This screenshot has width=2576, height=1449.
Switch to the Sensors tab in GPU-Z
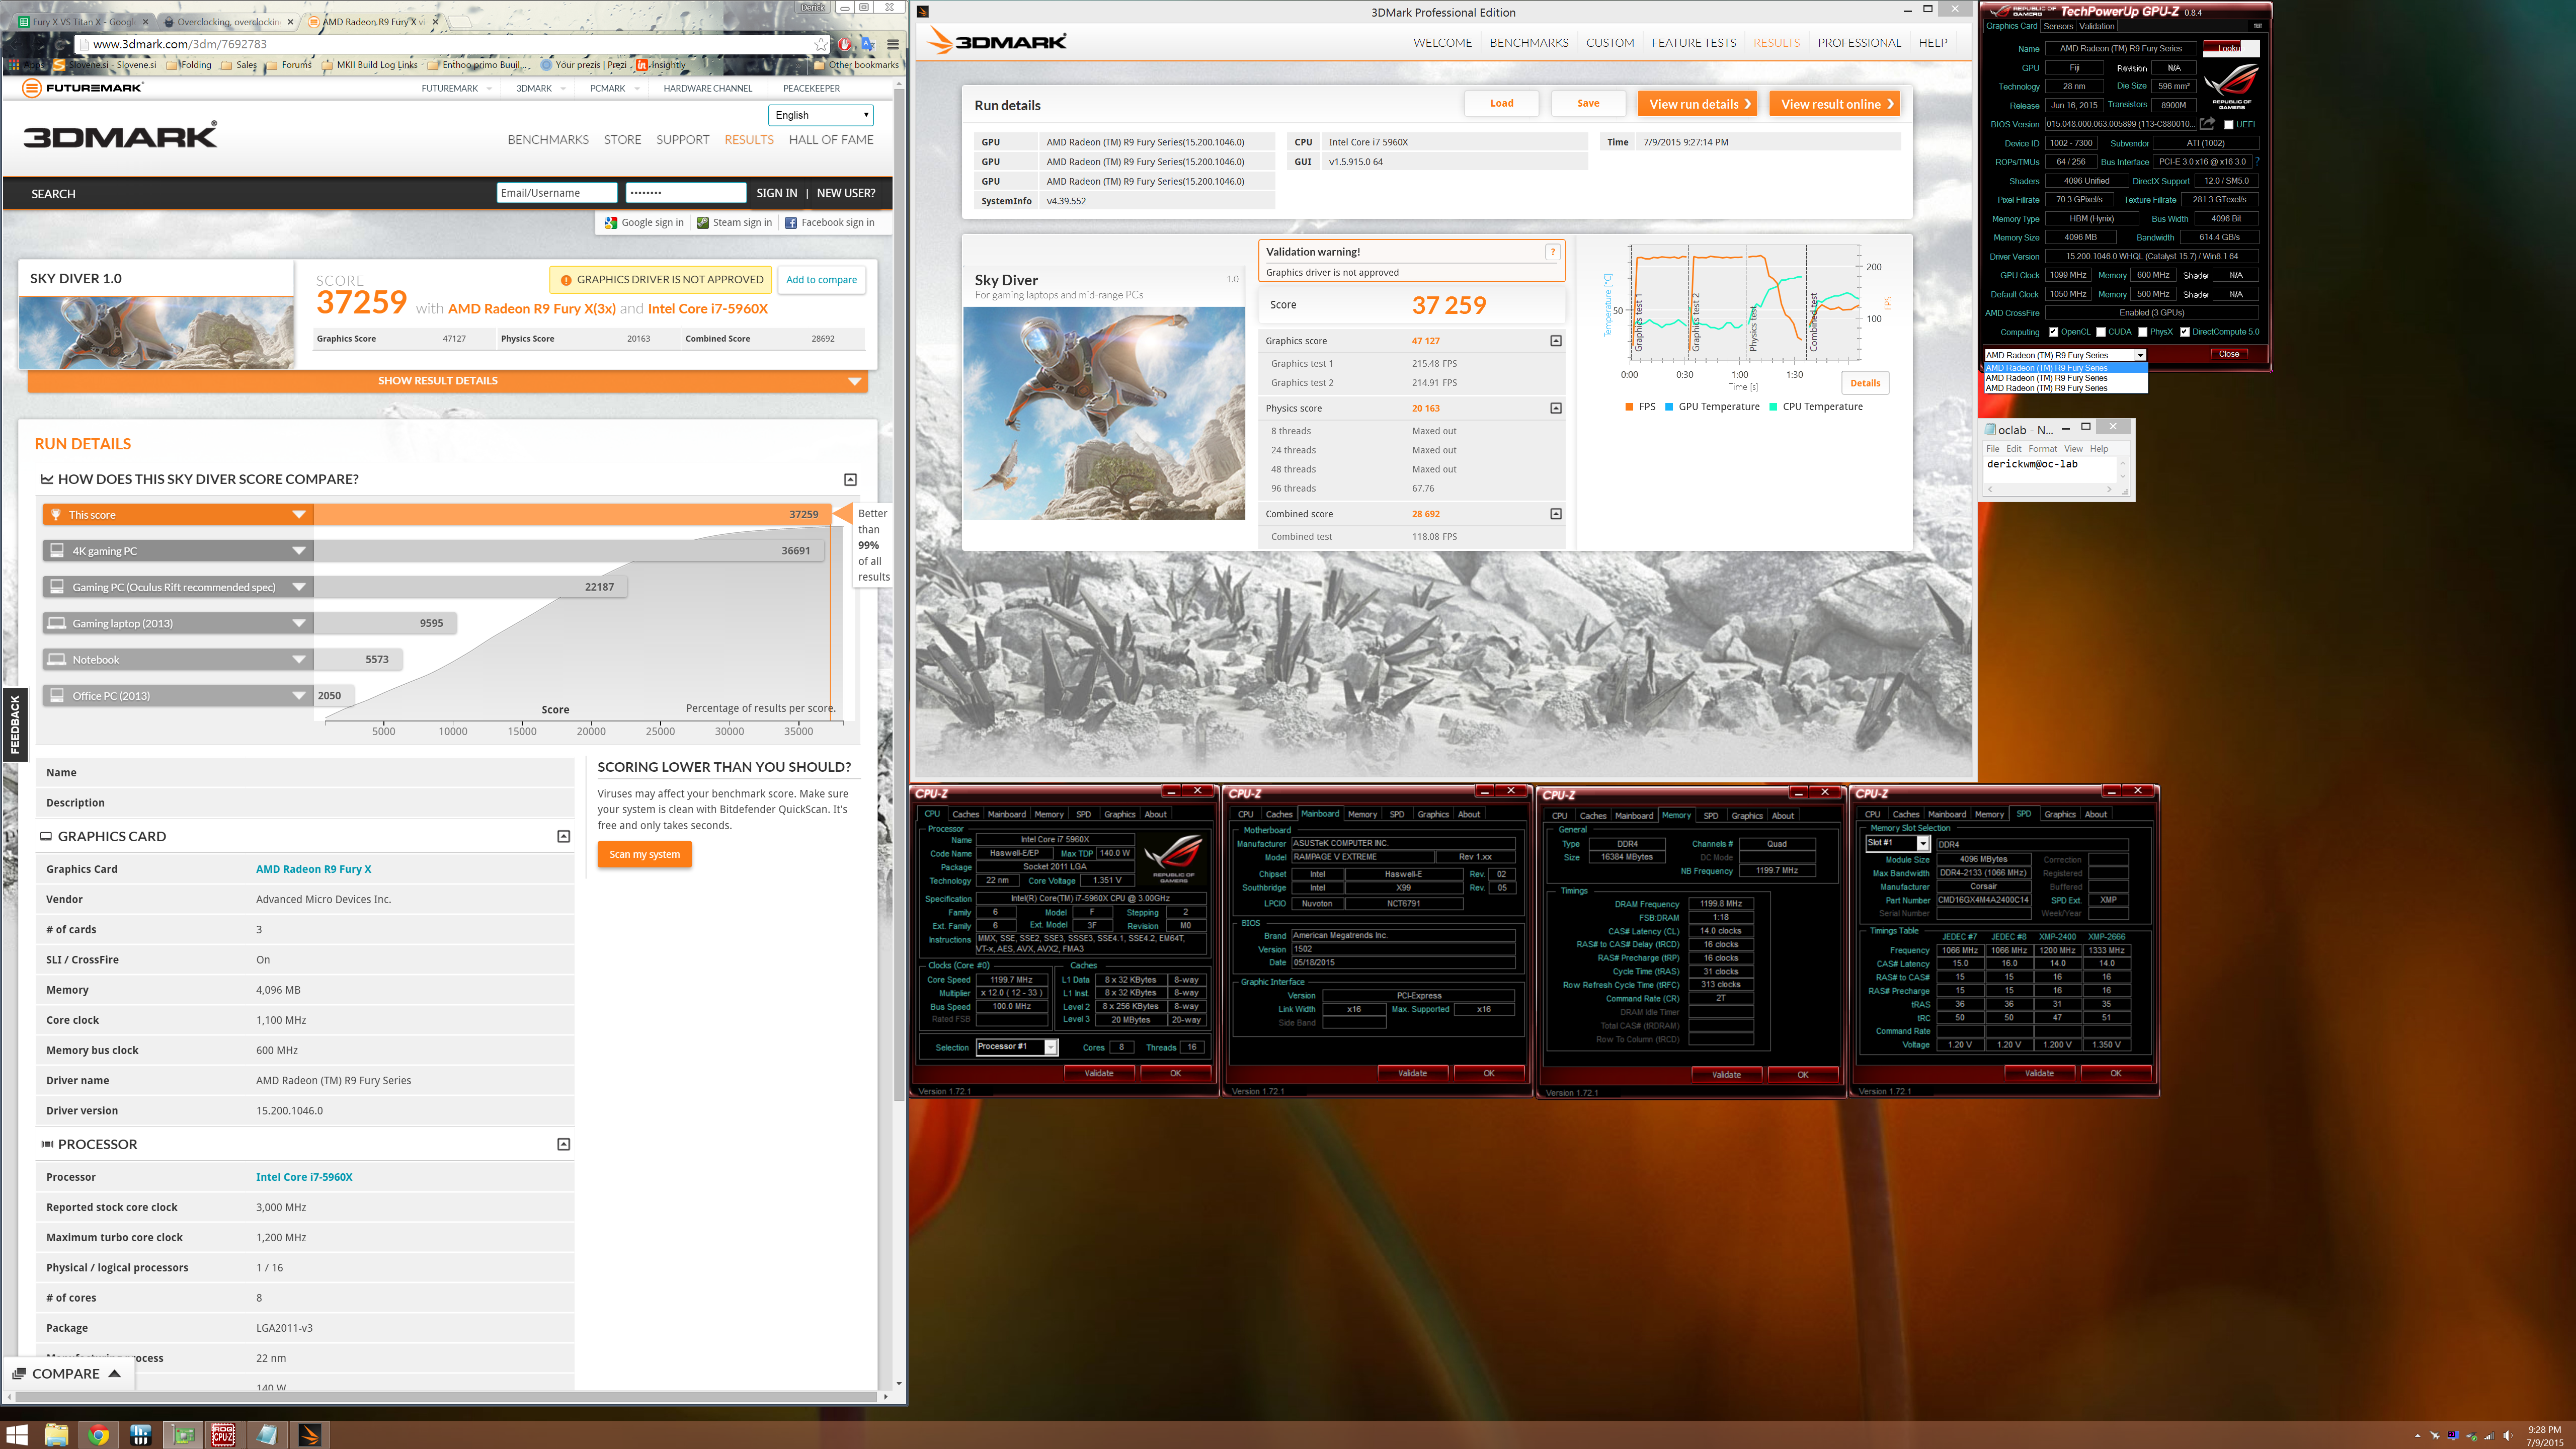[x=2058, y=27]
